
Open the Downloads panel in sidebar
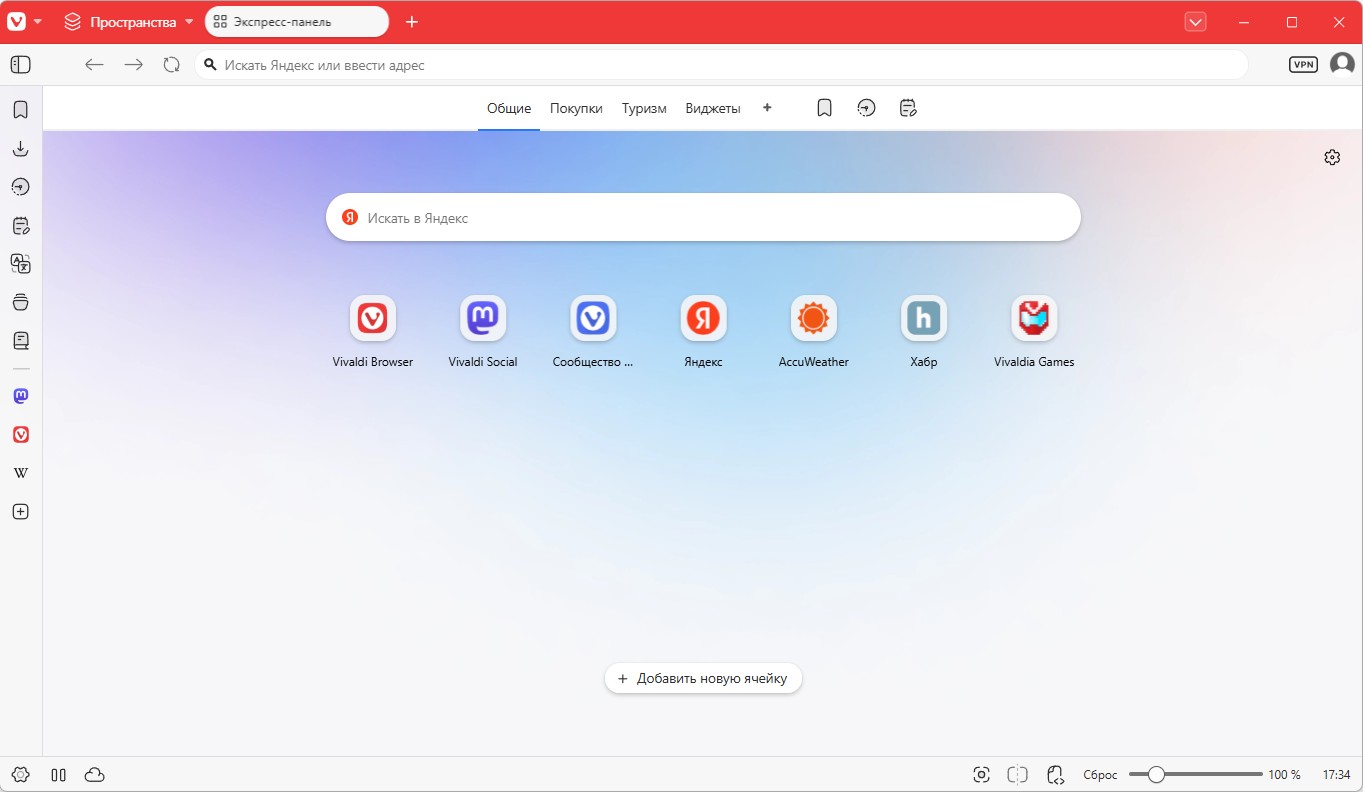coord(20,149)
